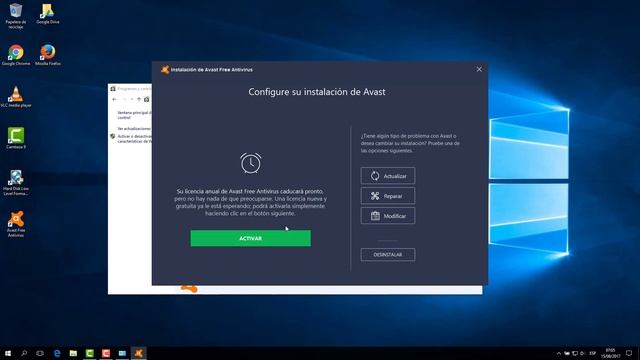
Task: Click the green ACTIVAR button
Action: coord(250,238)
